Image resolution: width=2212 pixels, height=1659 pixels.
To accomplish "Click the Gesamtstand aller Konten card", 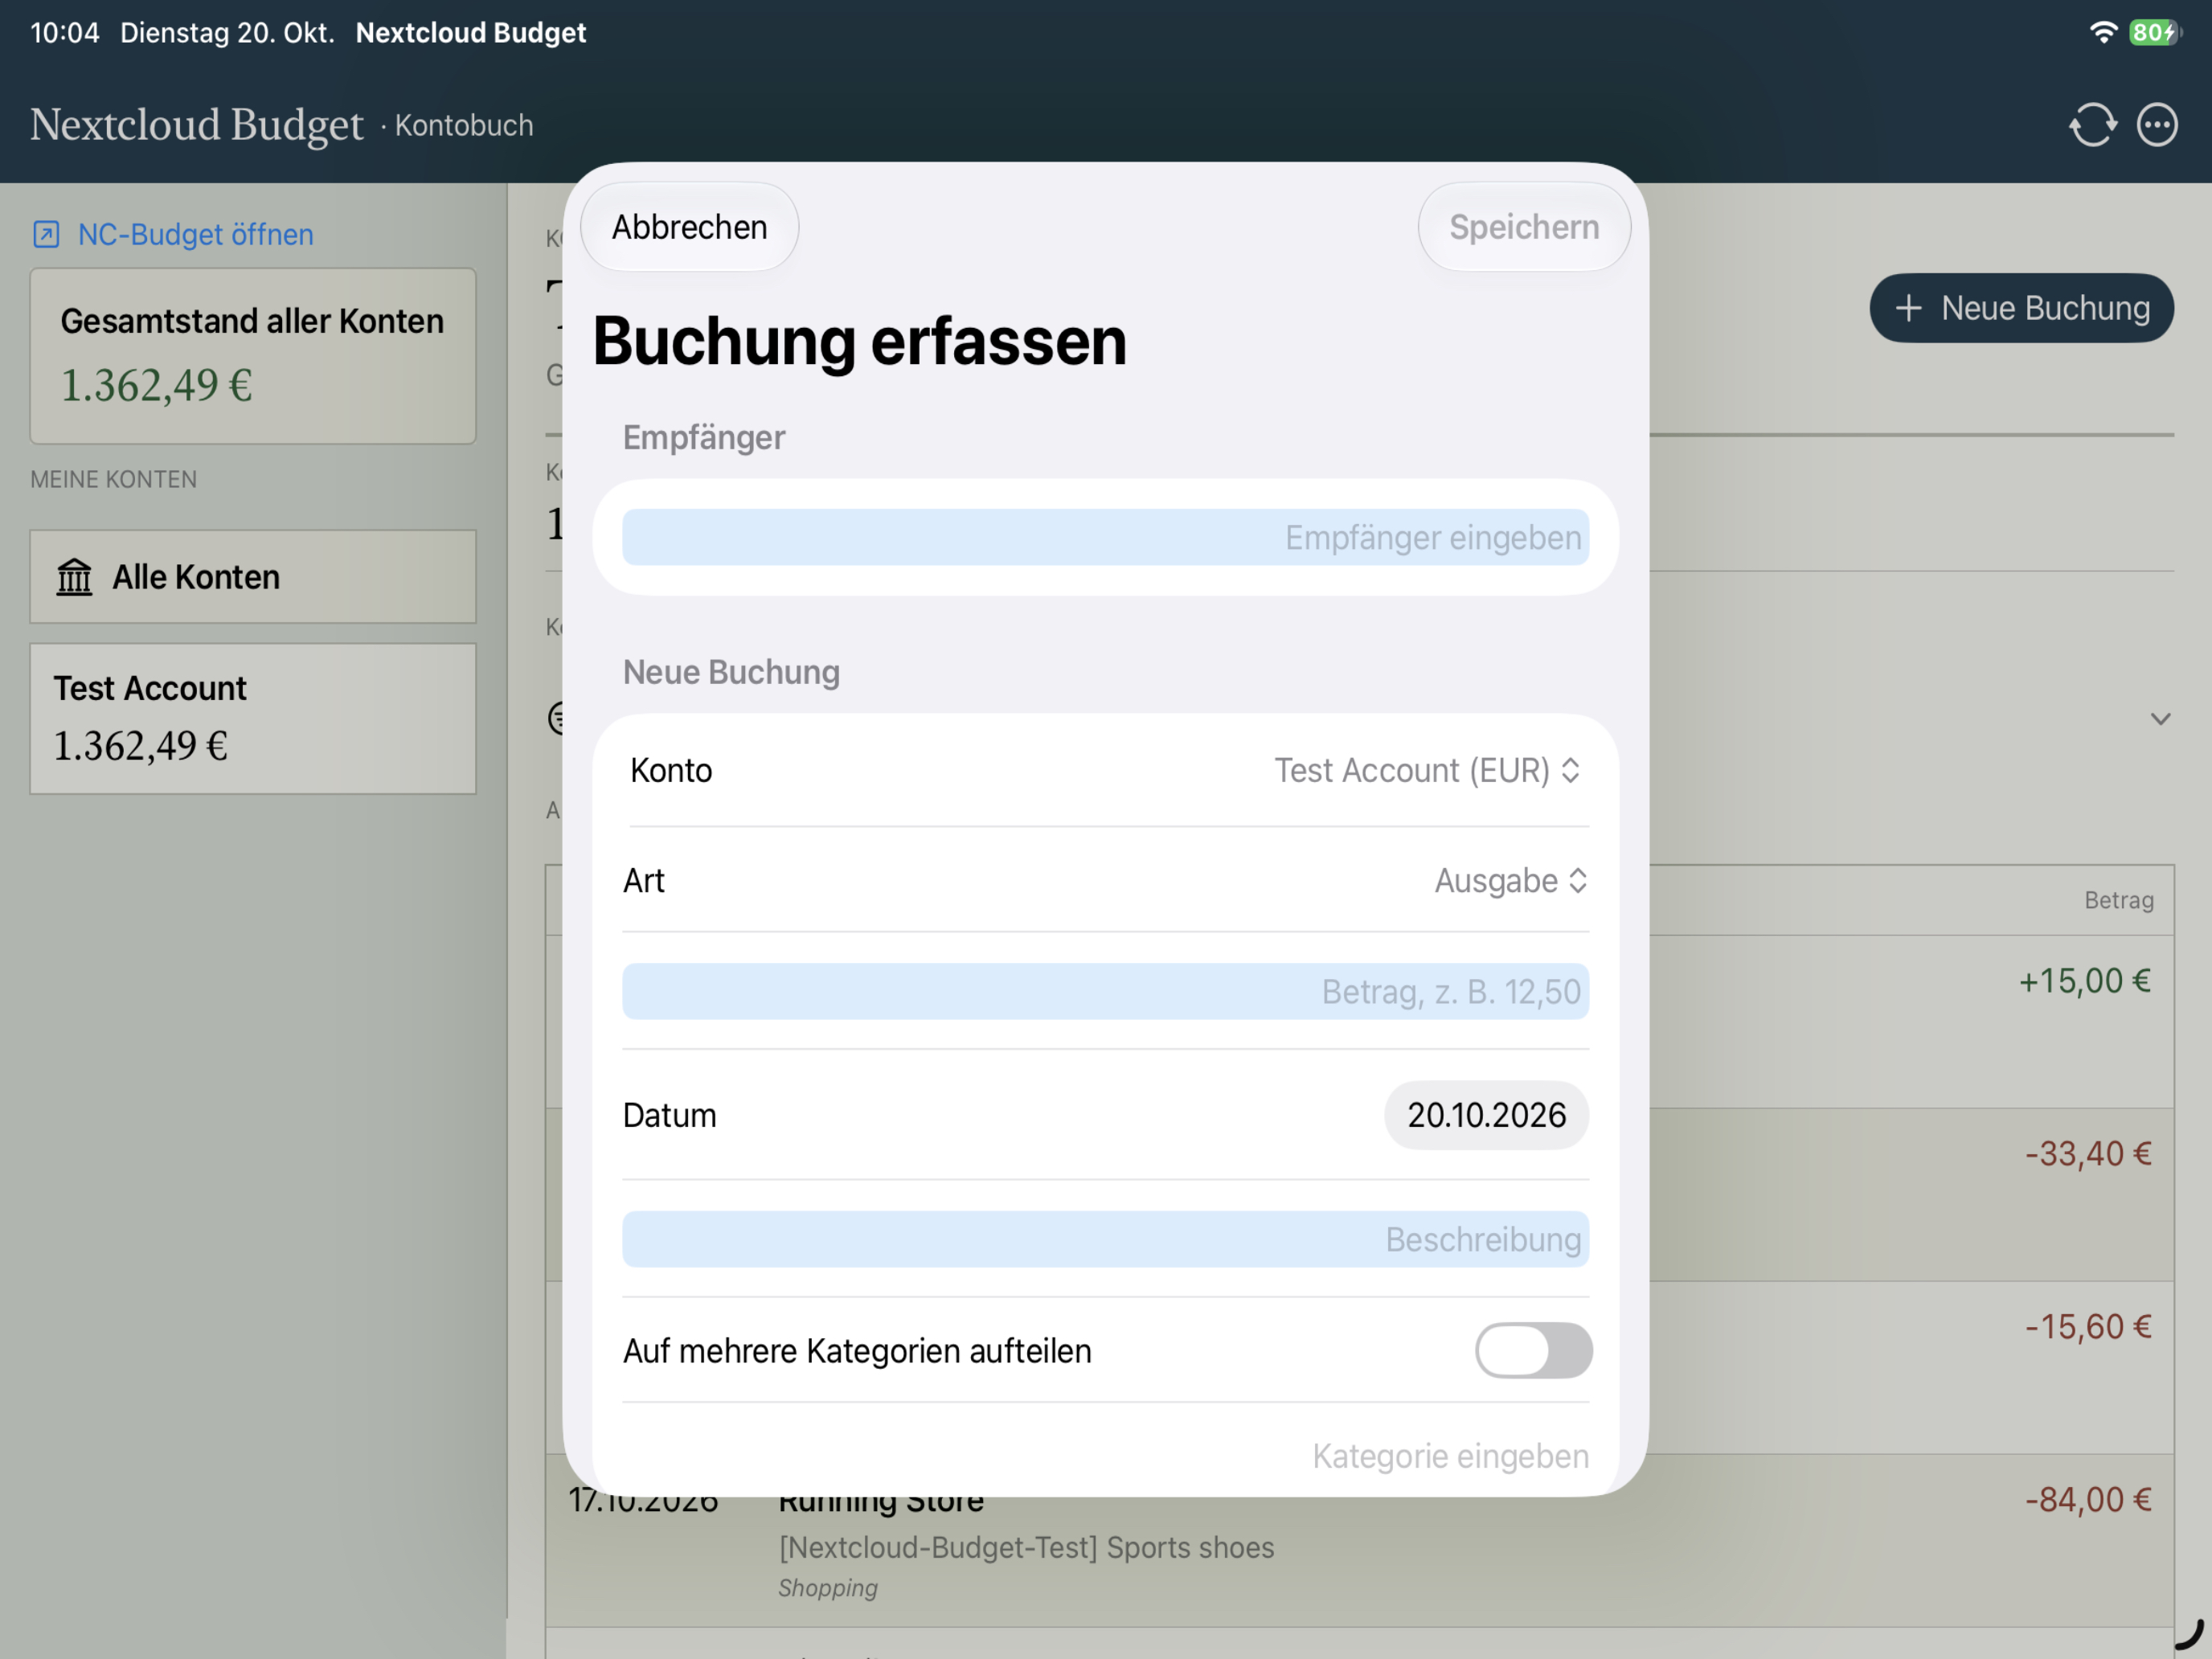I will point(253,356).
